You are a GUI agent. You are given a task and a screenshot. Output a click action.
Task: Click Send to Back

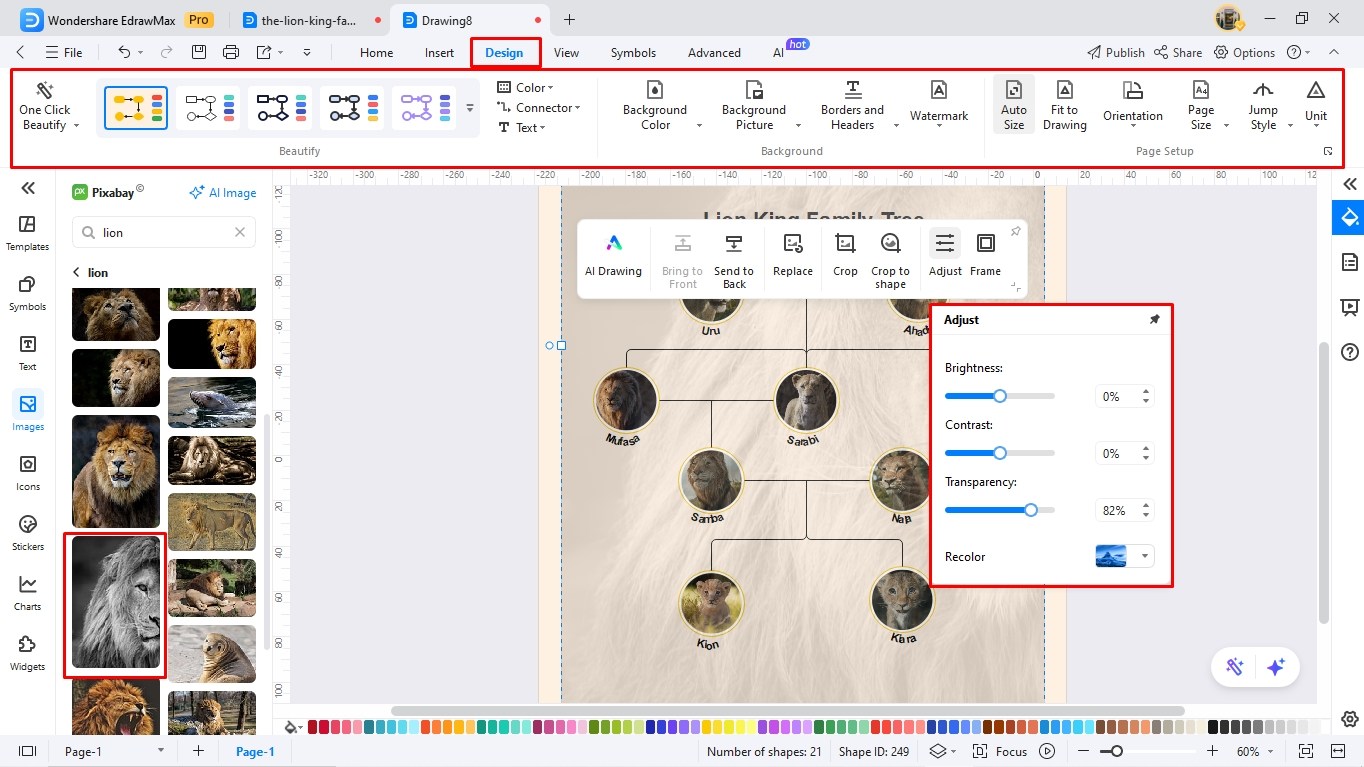point(734,261)
